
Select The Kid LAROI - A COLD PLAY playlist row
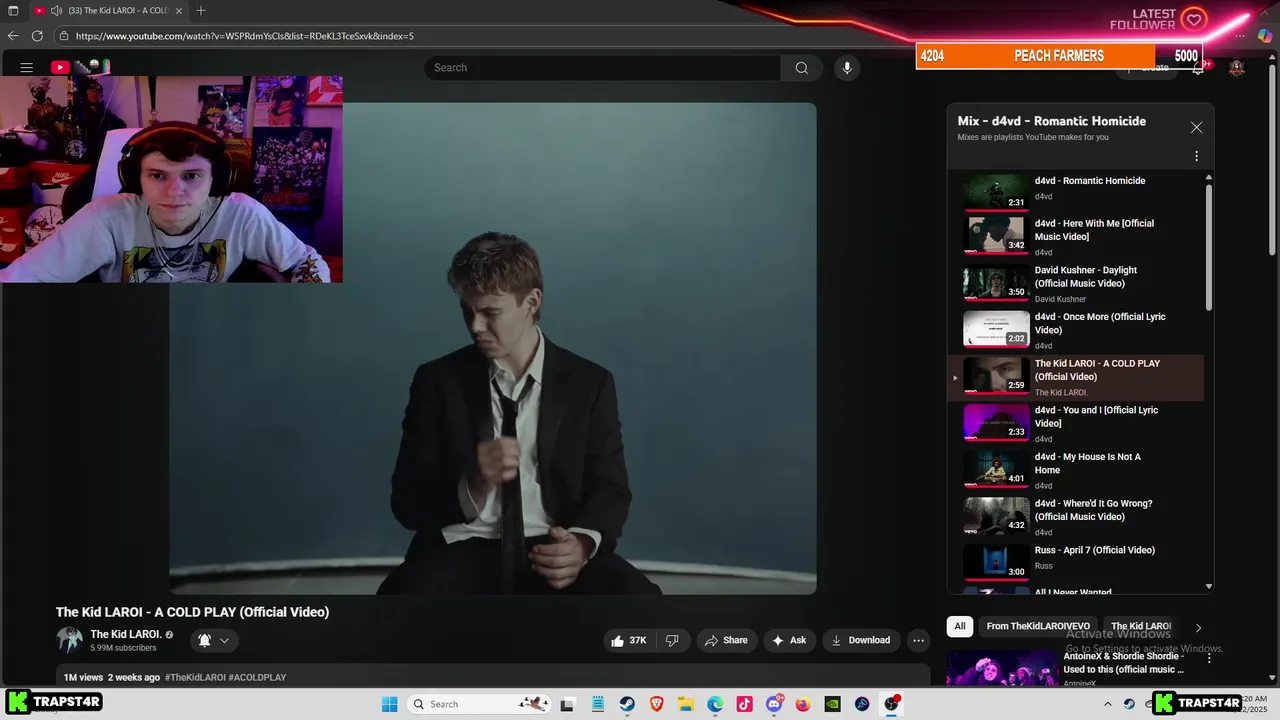pyautogui.click(x=1076, y=377)
